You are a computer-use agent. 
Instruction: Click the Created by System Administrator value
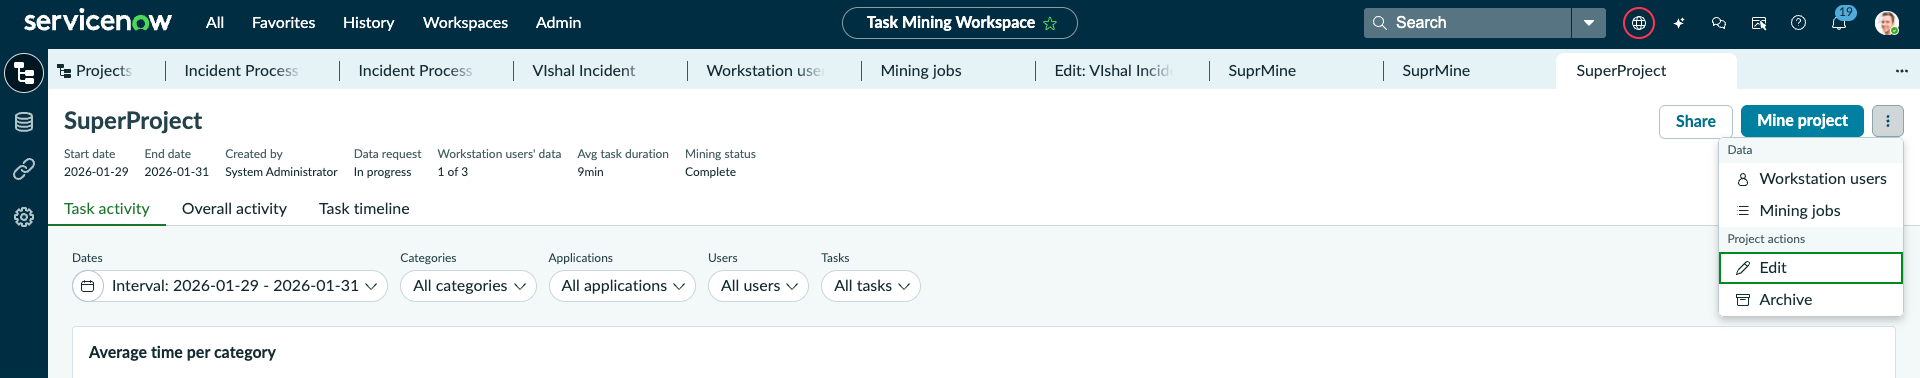pos(281,173)
